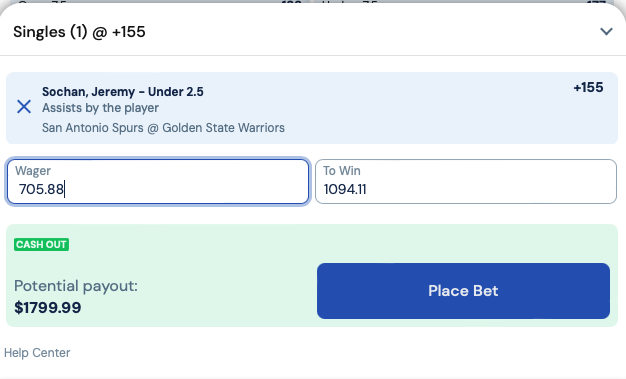Click the $1799.99 payout amount
This screenshot has height=379, width=626.
click(48, 308)
